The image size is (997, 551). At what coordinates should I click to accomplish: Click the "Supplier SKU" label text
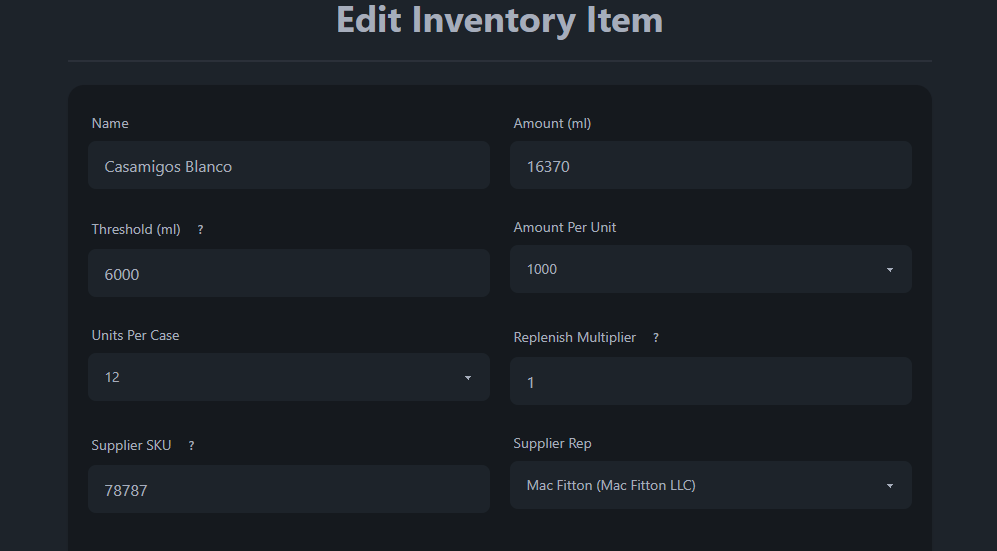pyautogui.click(x=131, y=446)
